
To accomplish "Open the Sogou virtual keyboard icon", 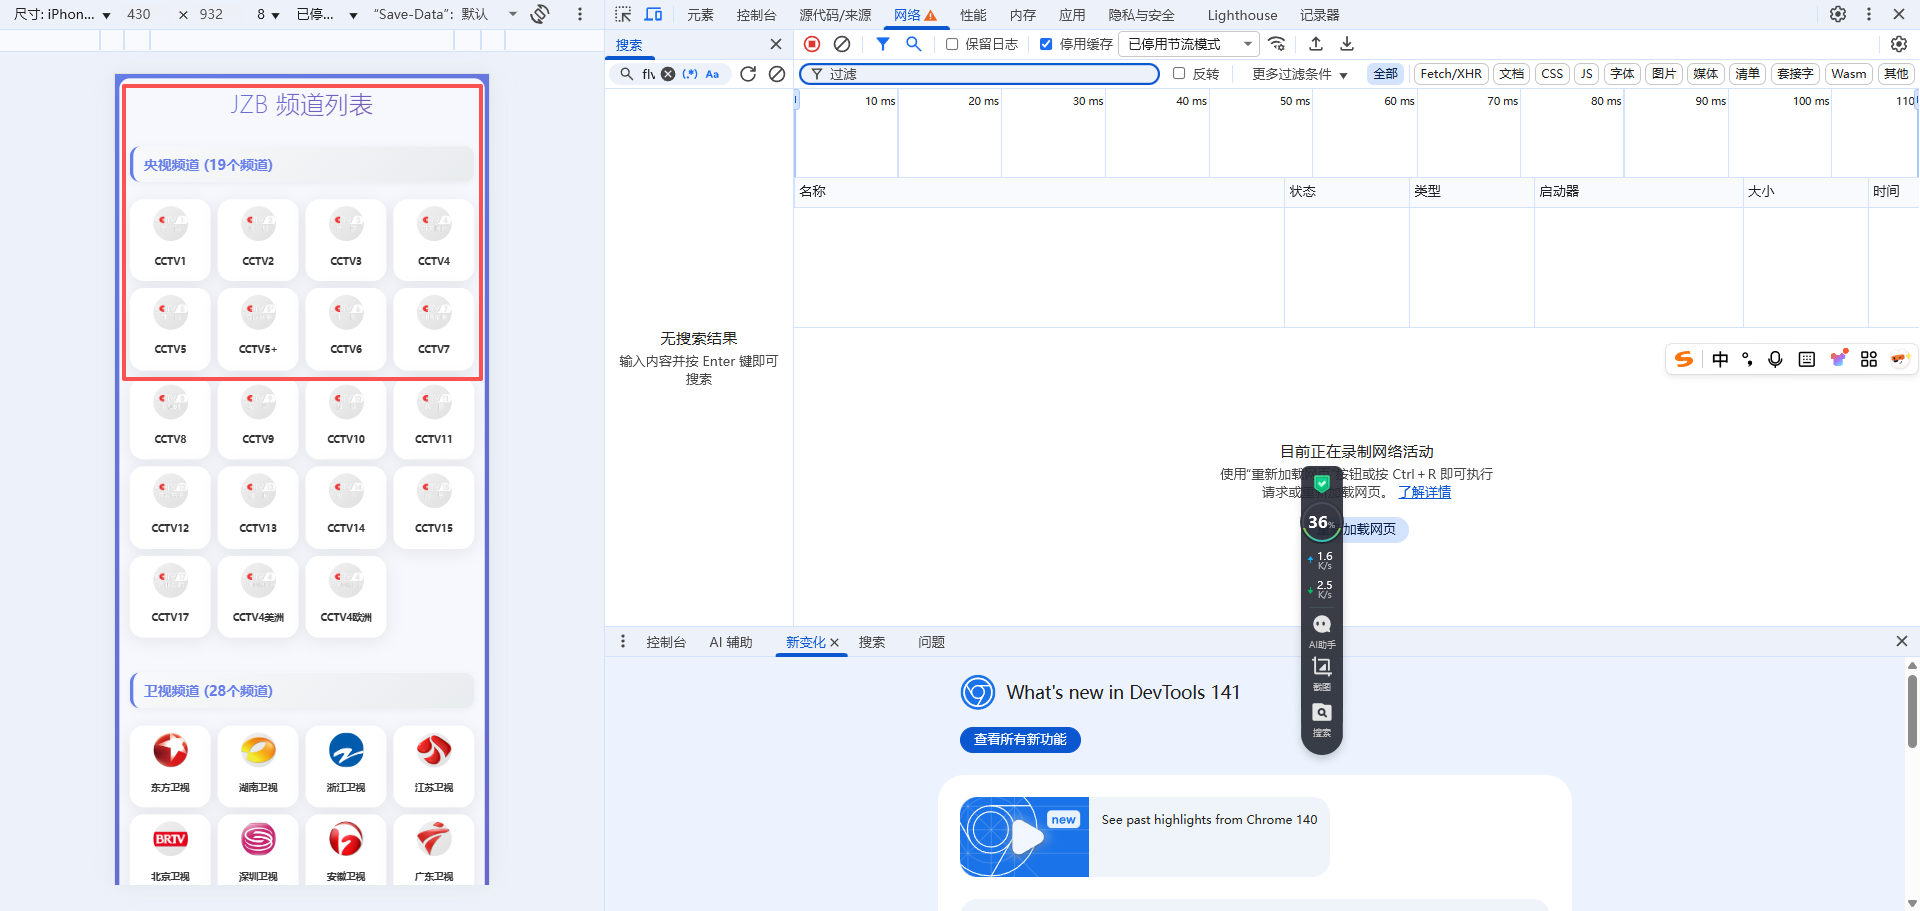I will click(1806, 359).
